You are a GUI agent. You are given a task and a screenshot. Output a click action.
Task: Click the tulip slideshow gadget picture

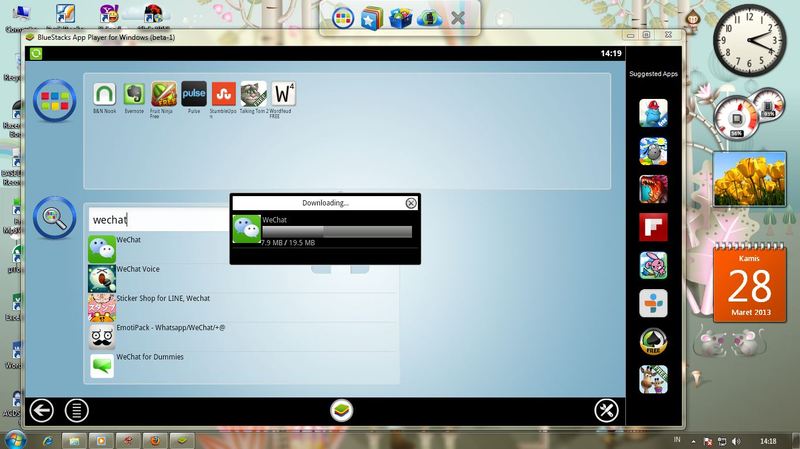(749, 179)
